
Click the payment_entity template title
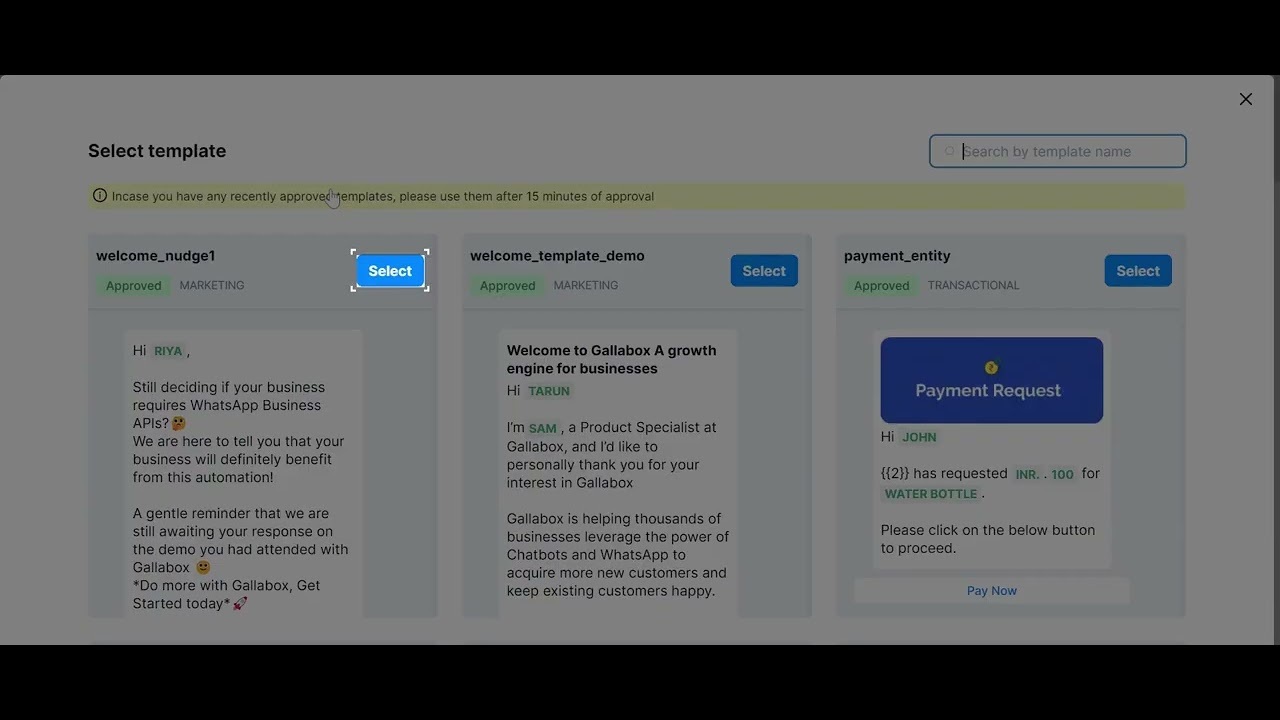(x=897, y=256)
